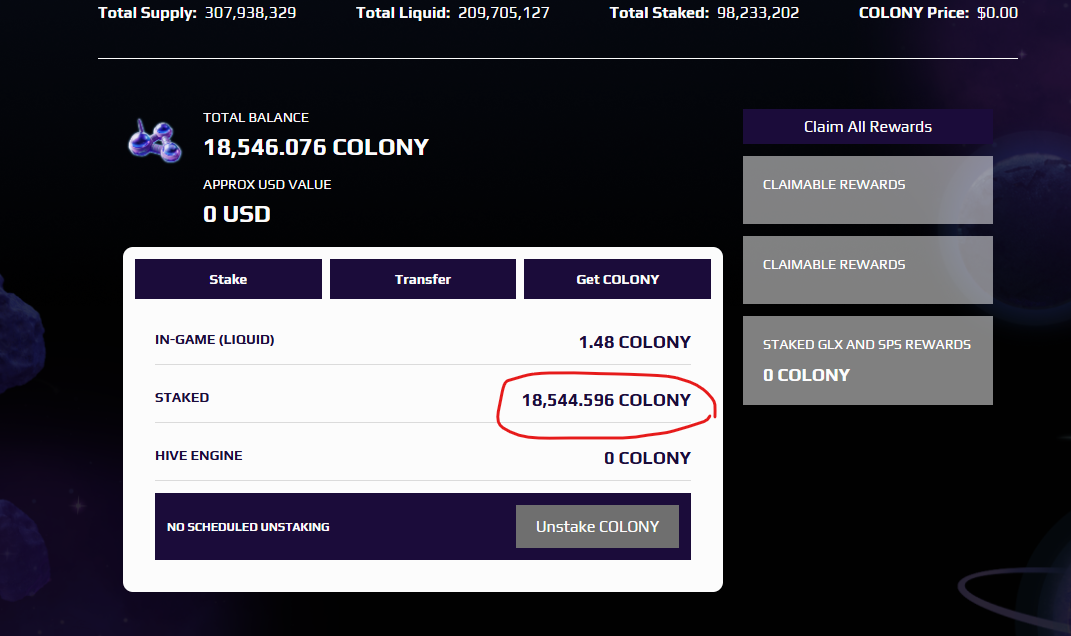Click the COLONY token icon

click(x=155, y=141)
